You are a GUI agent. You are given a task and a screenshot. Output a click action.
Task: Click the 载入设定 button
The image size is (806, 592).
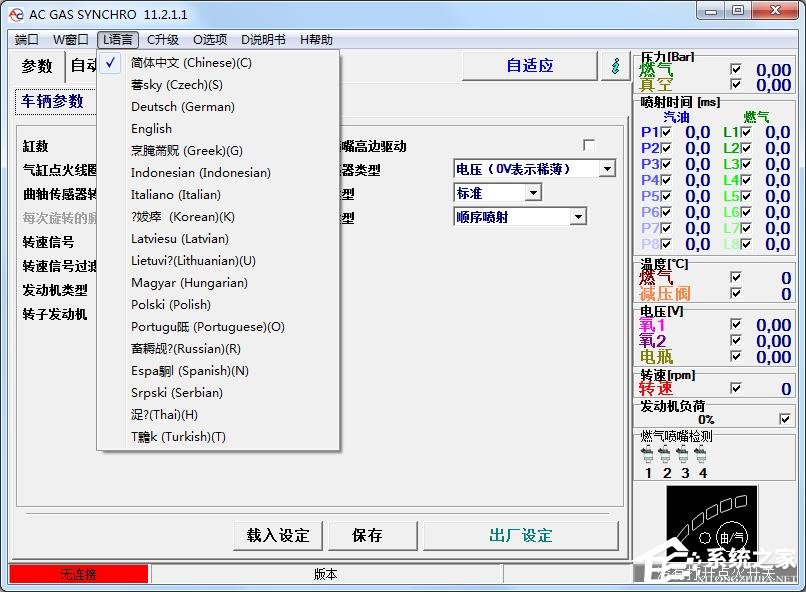click(278, 535)
